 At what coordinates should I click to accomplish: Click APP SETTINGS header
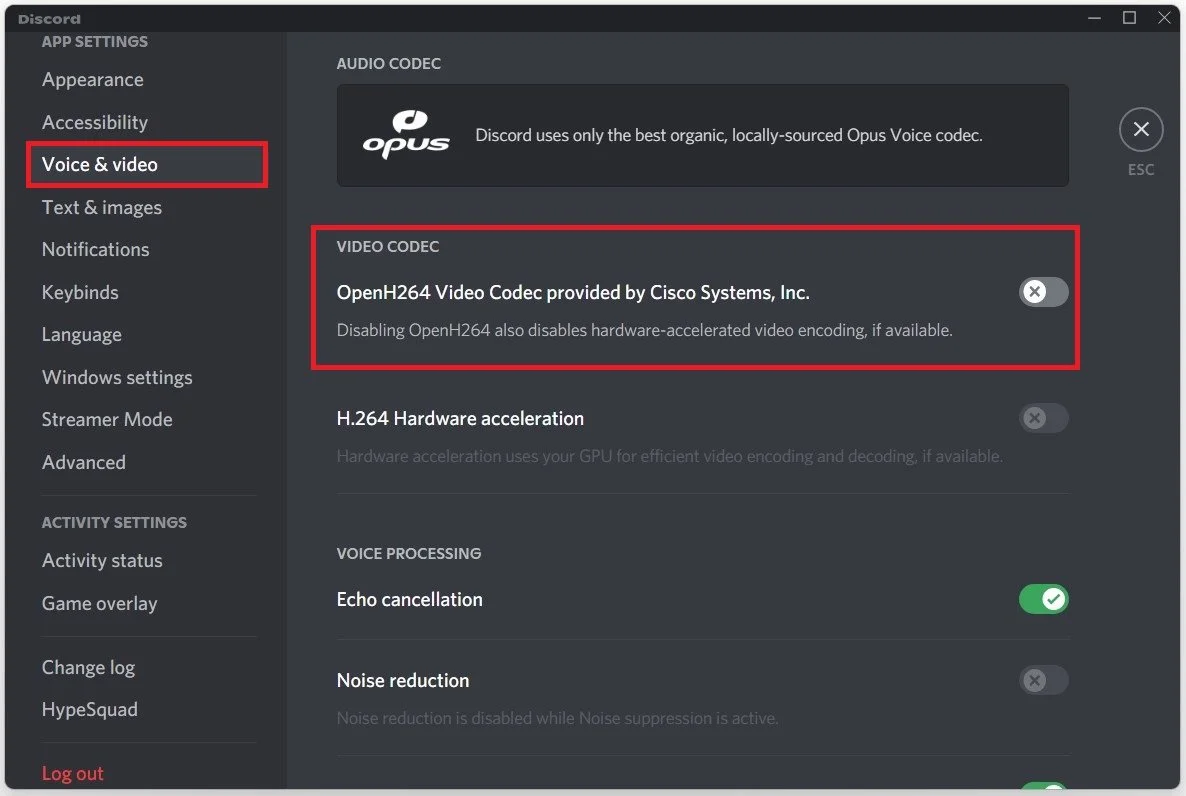[x=95, y=42]
